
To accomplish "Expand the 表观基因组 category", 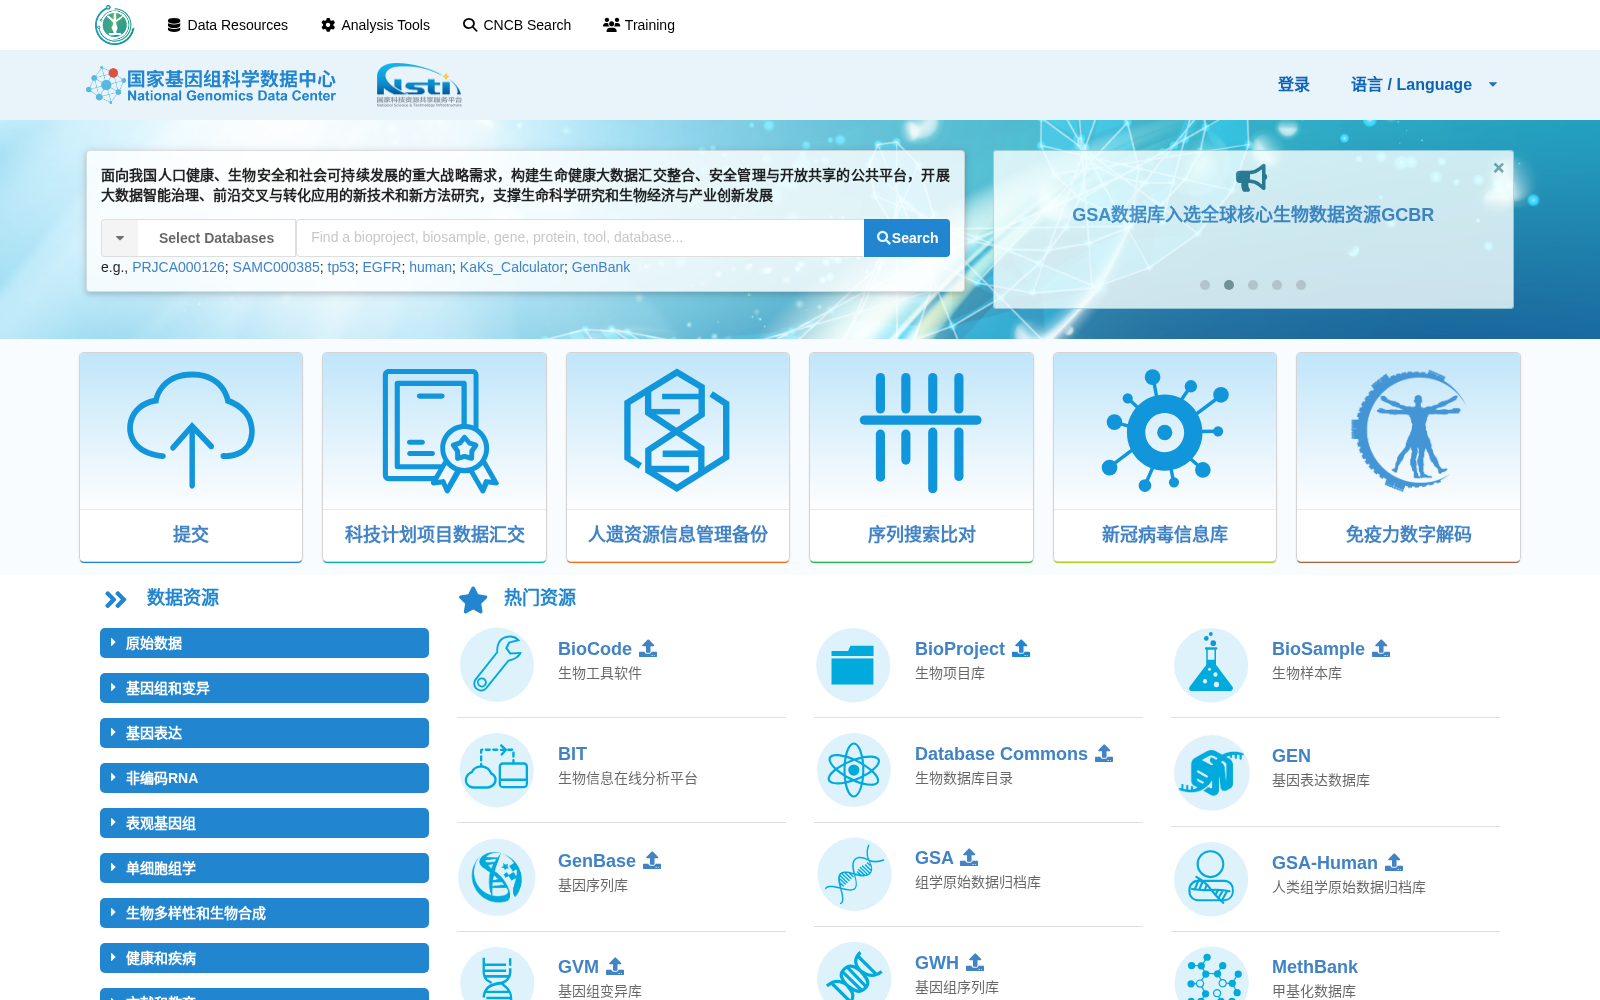I will pos(264,823).
